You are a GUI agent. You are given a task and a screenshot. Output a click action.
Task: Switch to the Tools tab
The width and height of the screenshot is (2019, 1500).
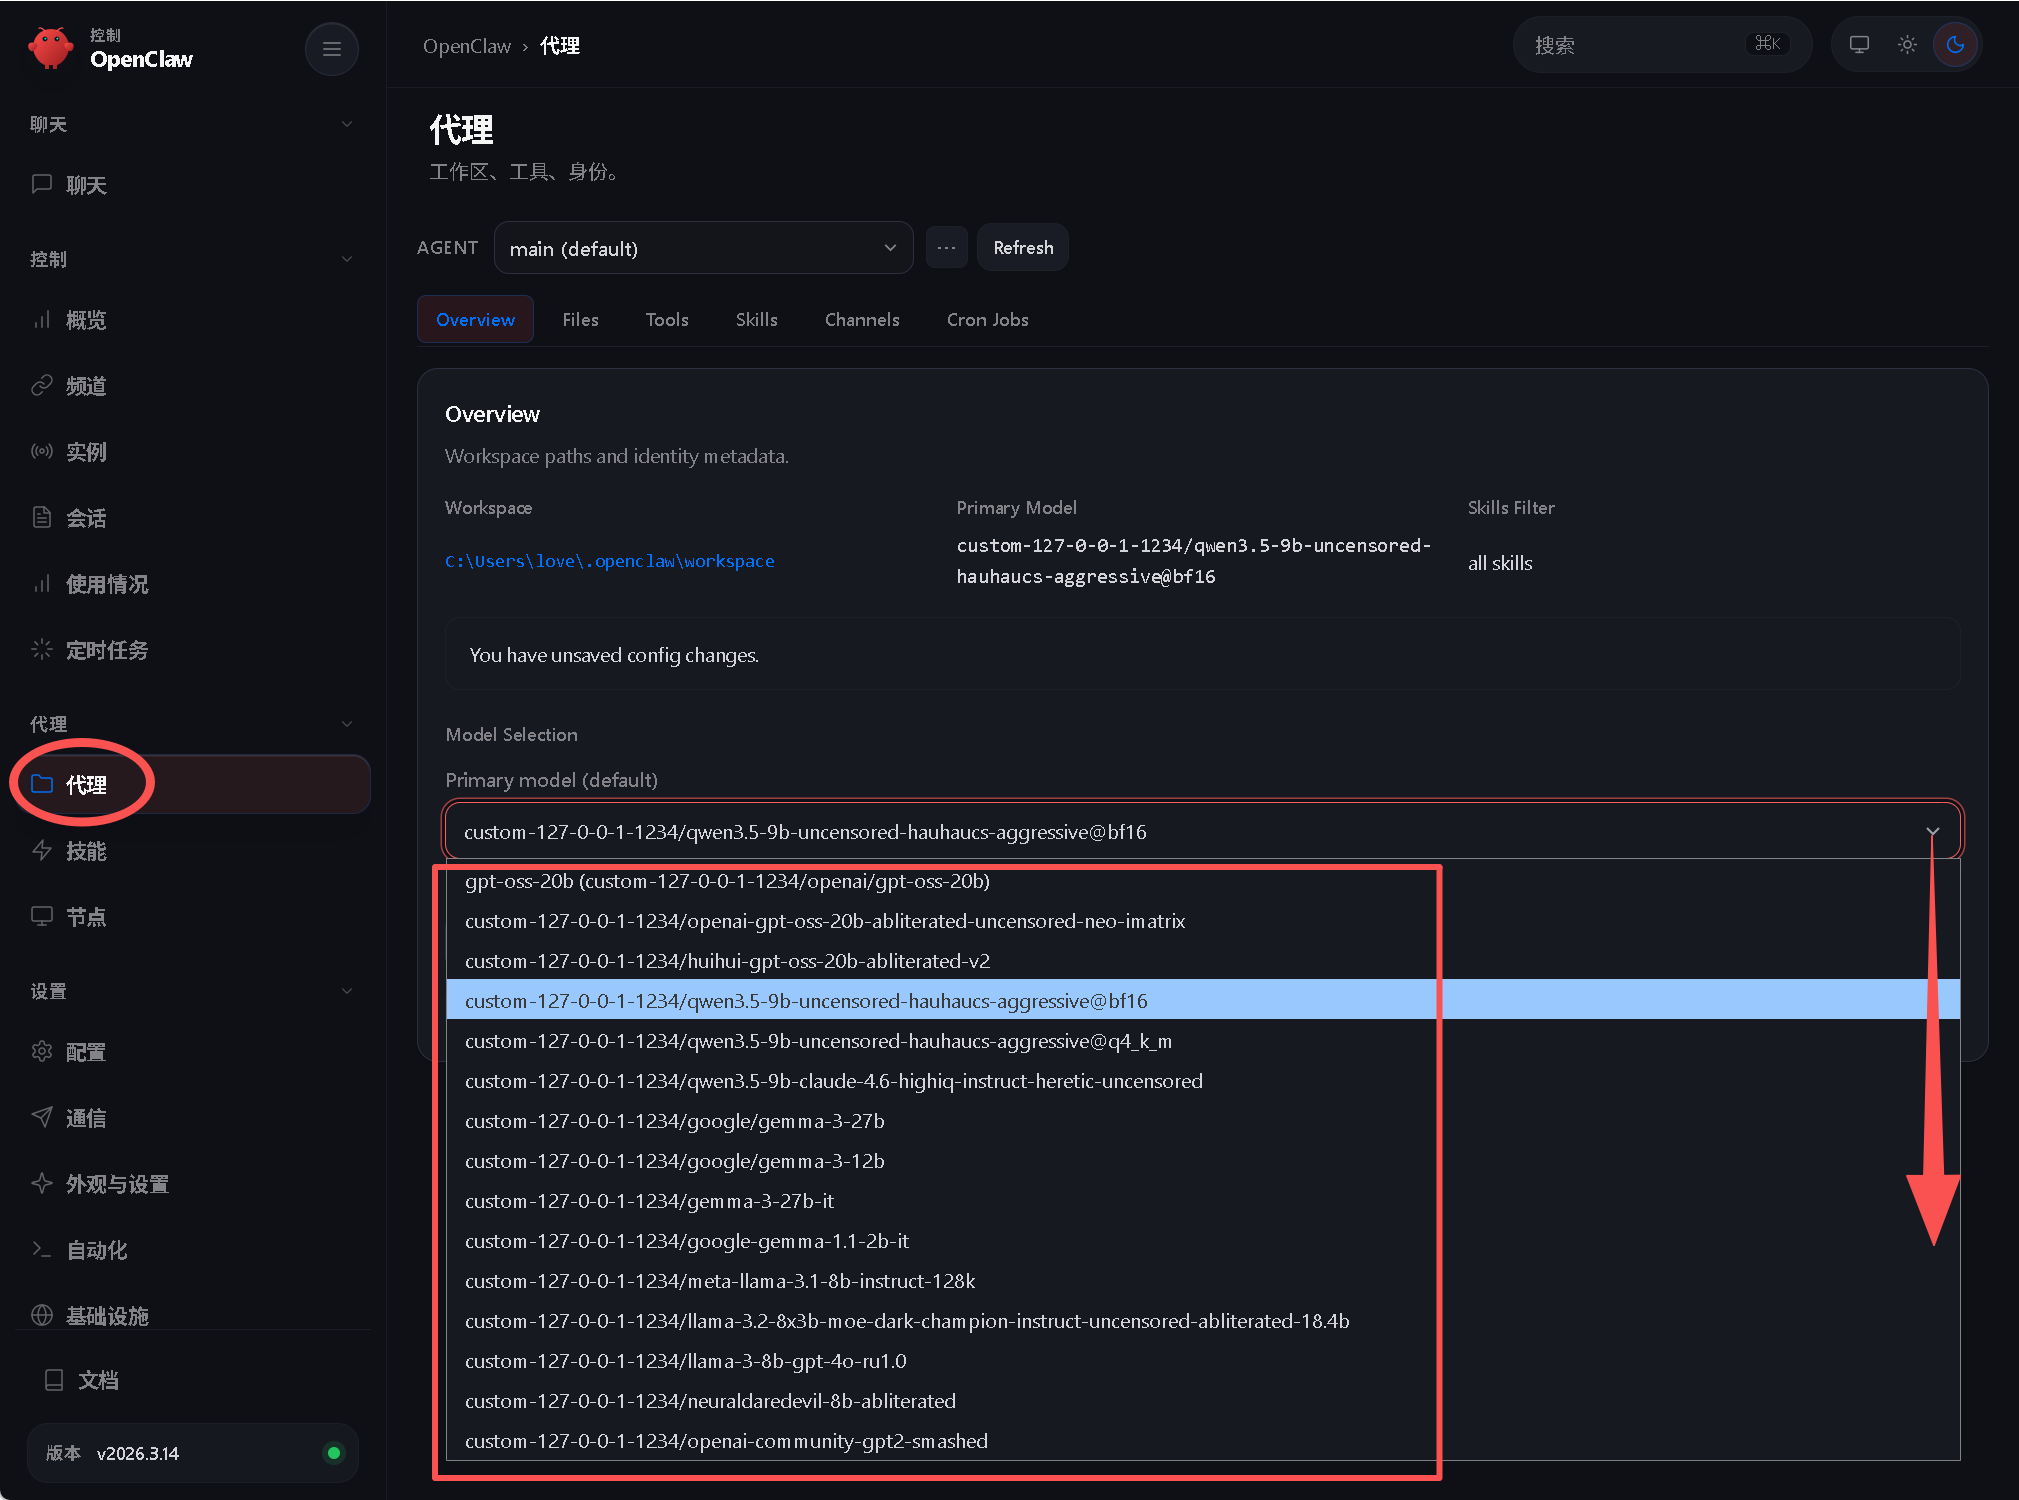coord(666,320)
